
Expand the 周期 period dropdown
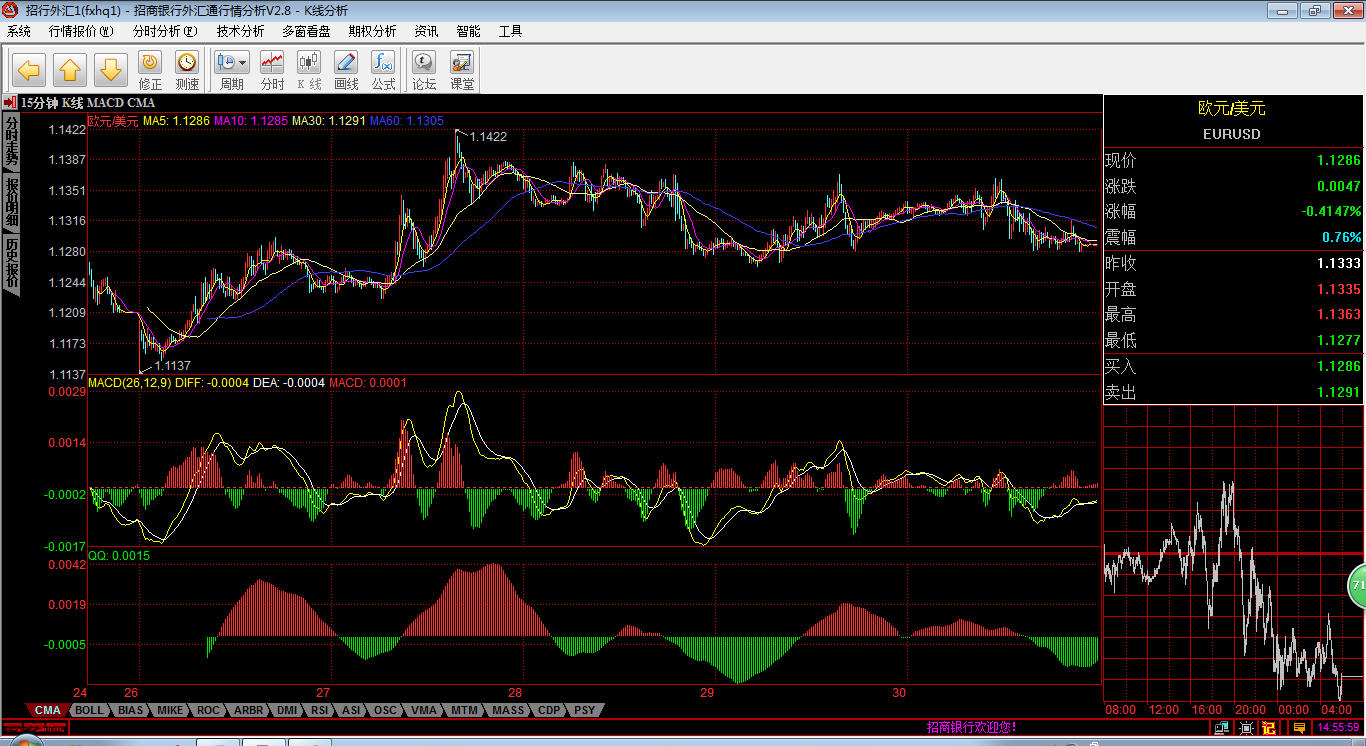(x=243, y=62)
